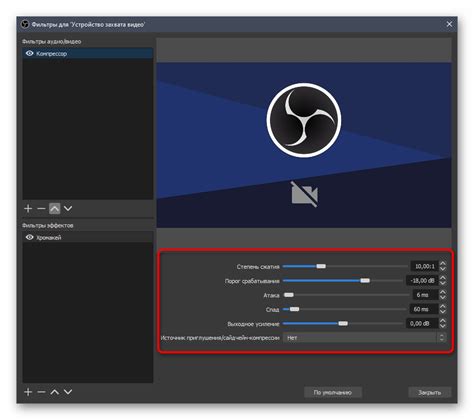Remove selected audio/video filter with minus
474x420 pixels.
[41, 209]
